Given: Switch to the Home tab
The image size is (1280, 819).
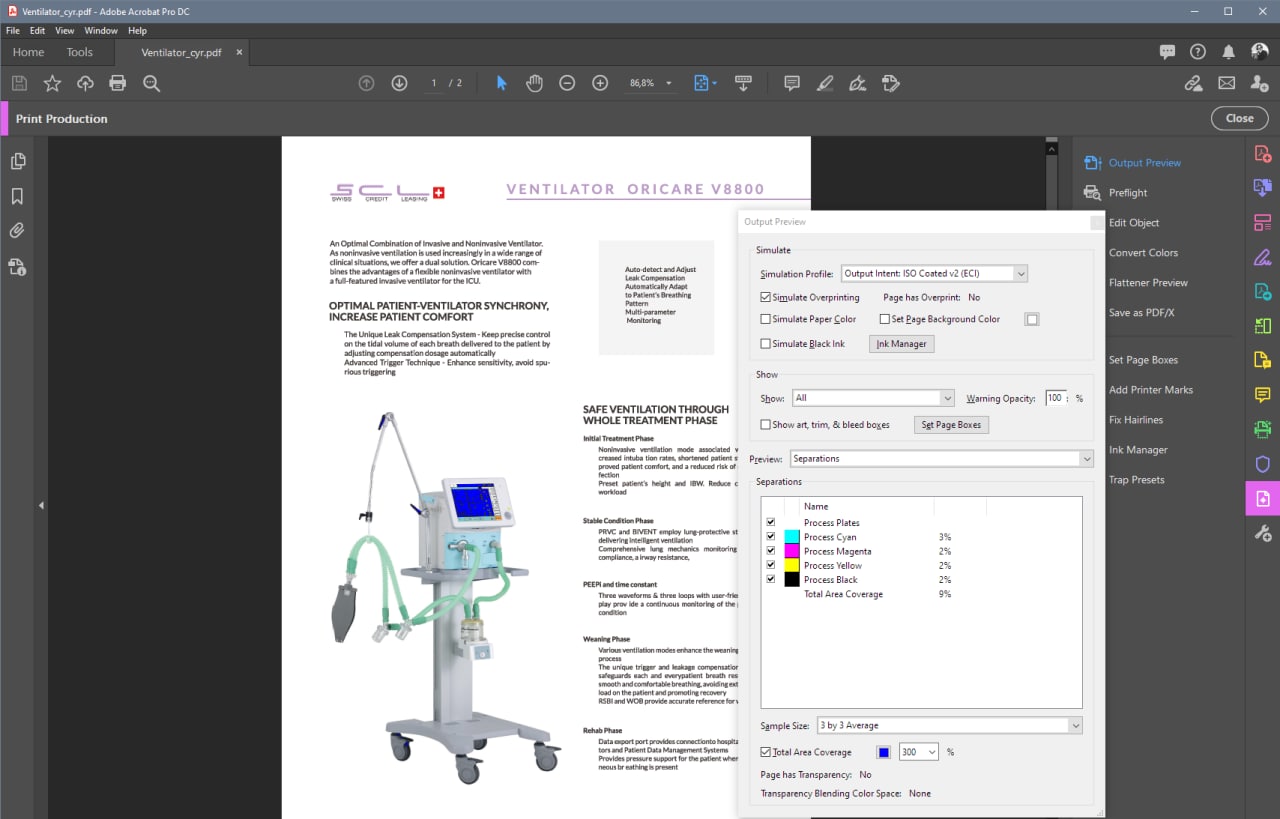Looking at the screenshot, I should [x=28, y=52].
